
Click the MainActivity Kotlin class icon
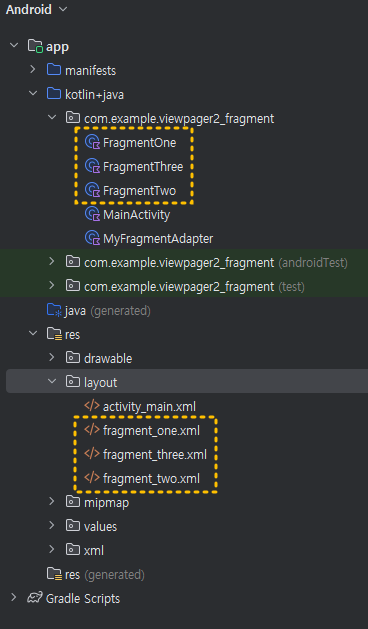pos(92,214)
